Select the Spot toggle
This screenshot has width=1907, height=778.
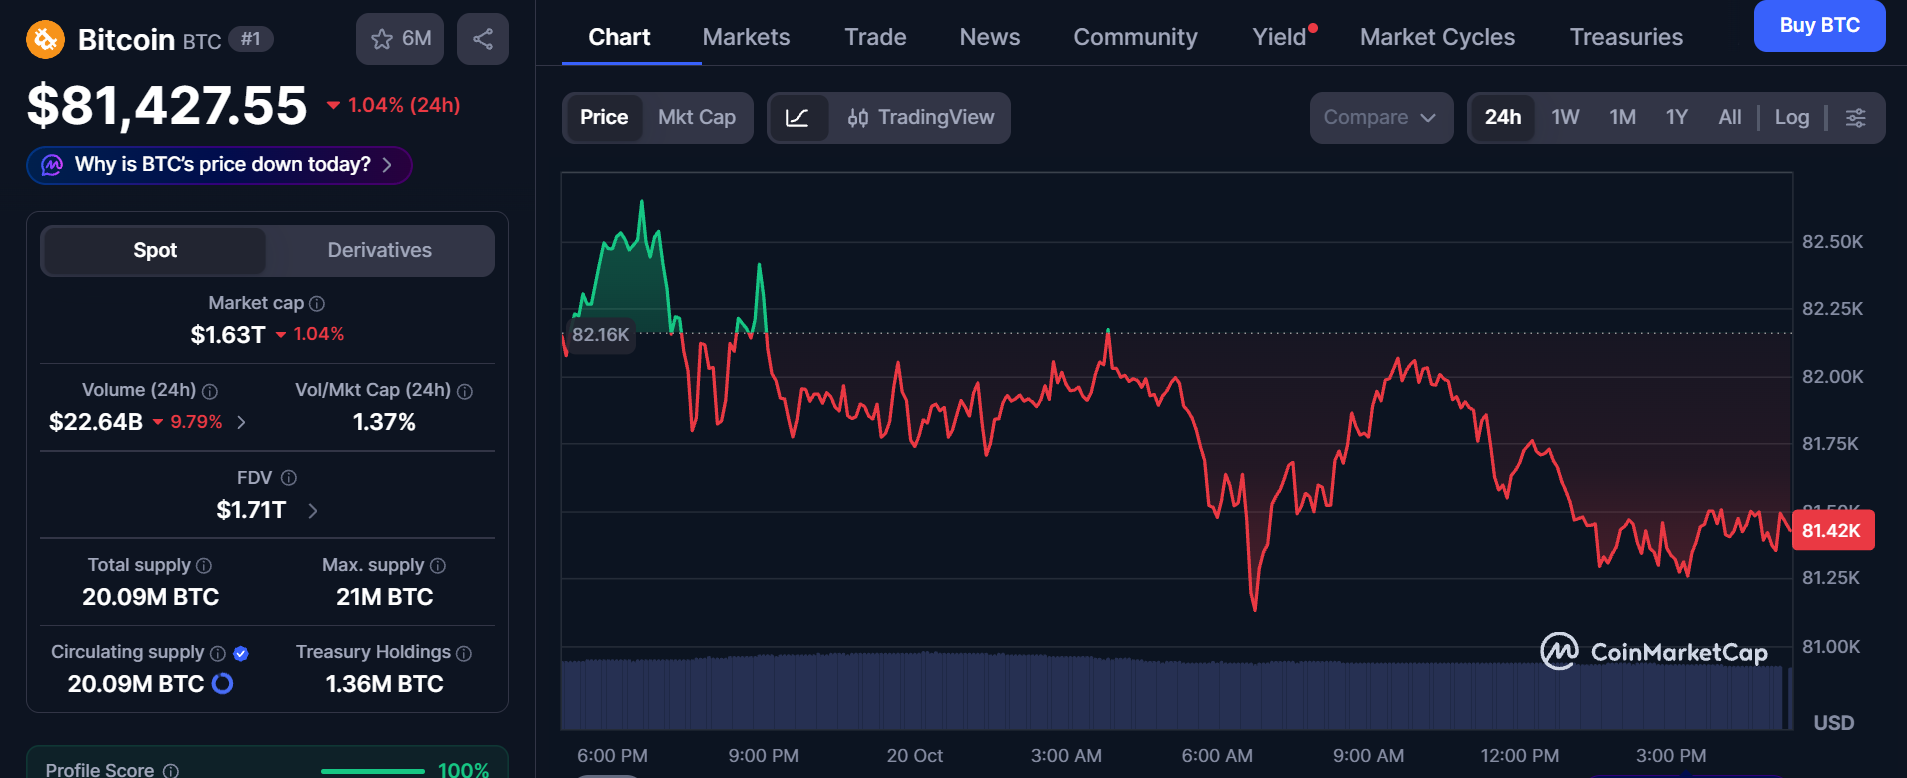coord(155,250)
